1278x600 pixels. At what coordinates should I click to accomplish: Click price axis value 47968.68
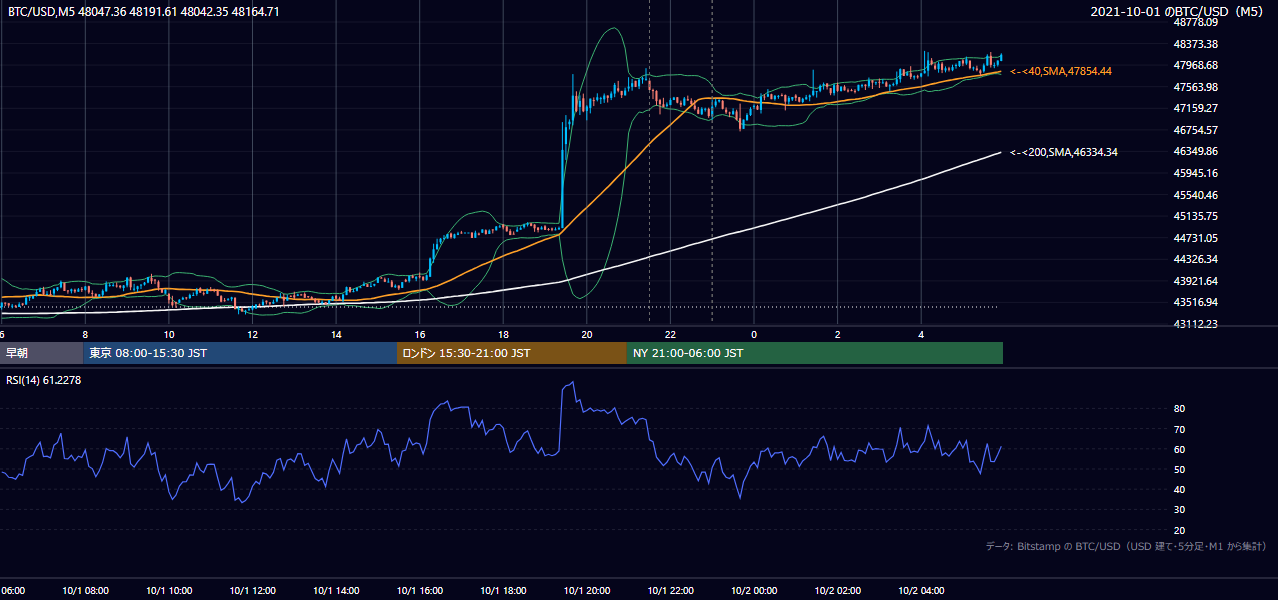coord(1195,65)
